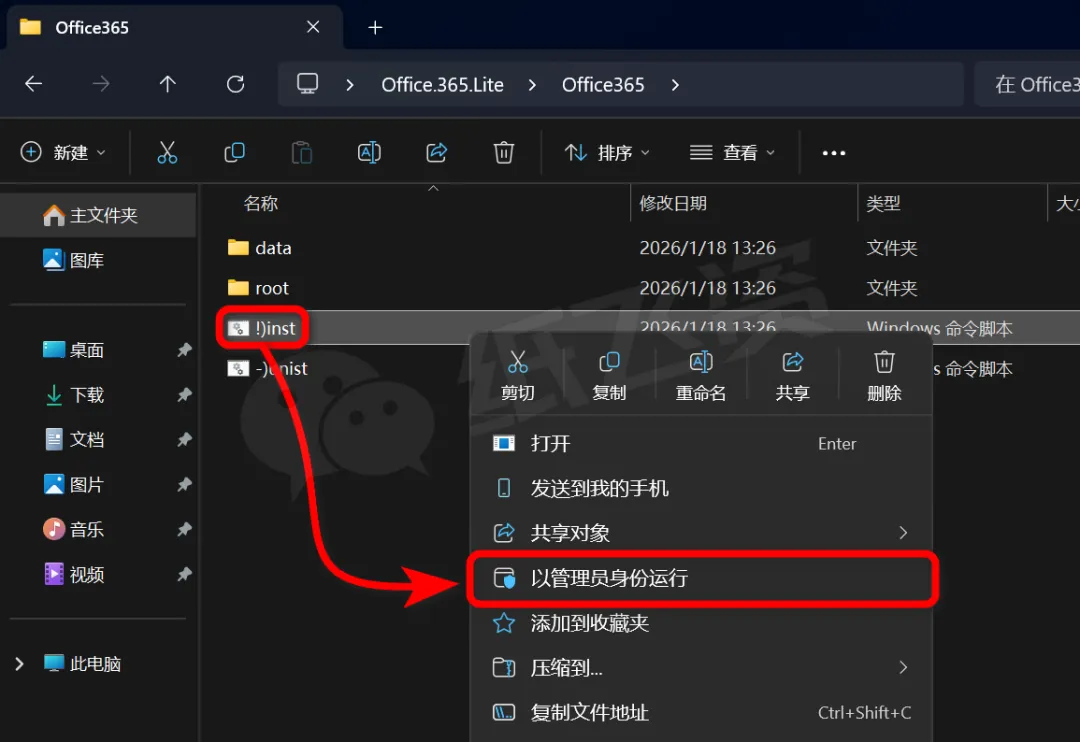Screen dimensions: 1080x742
Task: Expand the 此电脑 tree node
Action: [19, 664]
